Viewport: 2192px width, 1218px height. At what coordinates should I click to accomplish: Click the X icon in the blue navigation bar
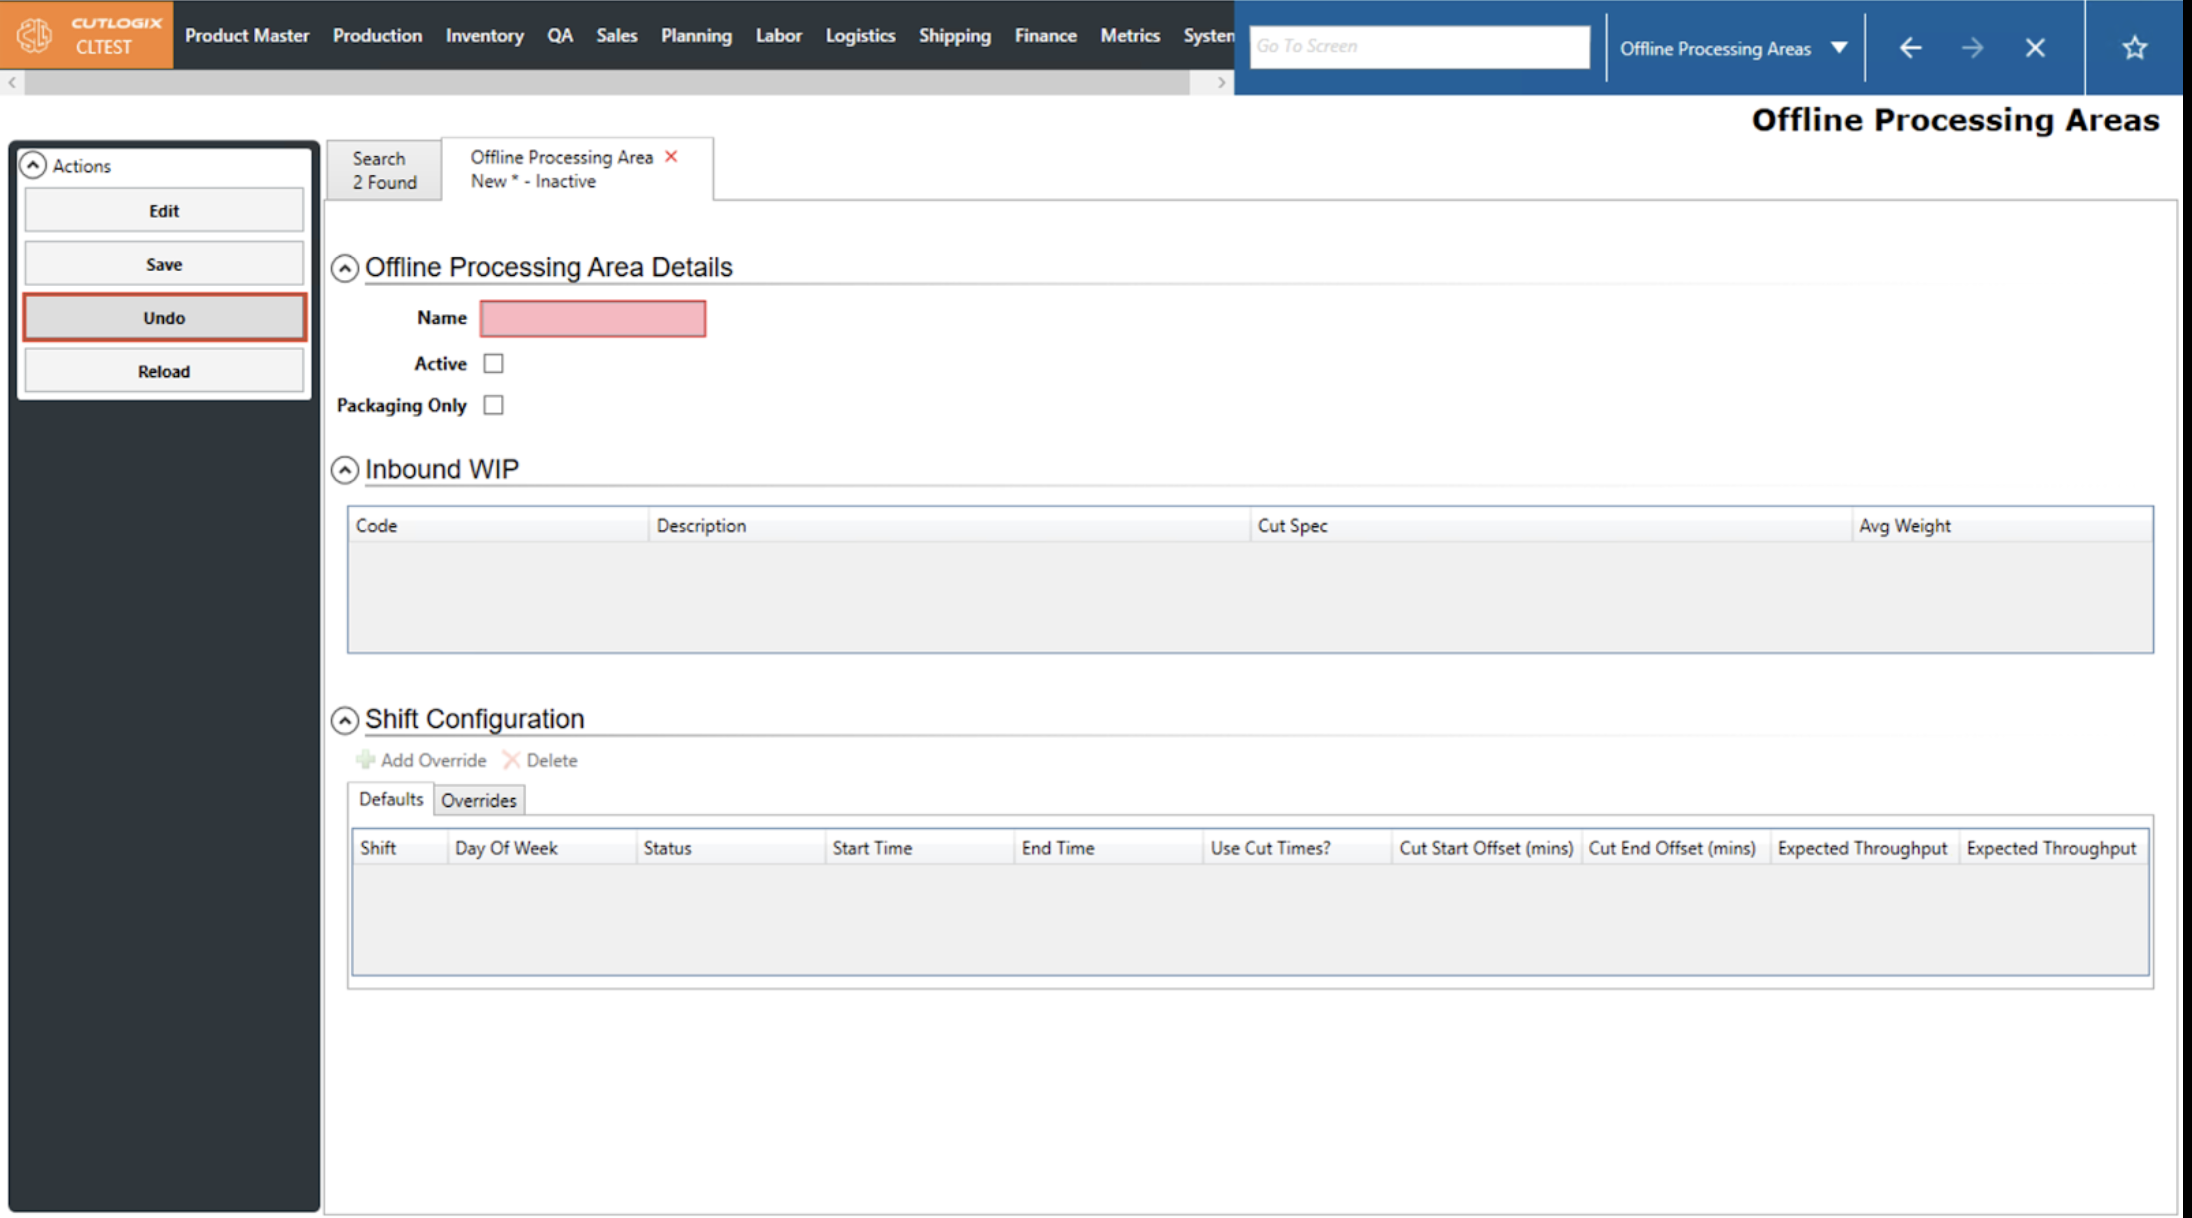point(2035,48)
